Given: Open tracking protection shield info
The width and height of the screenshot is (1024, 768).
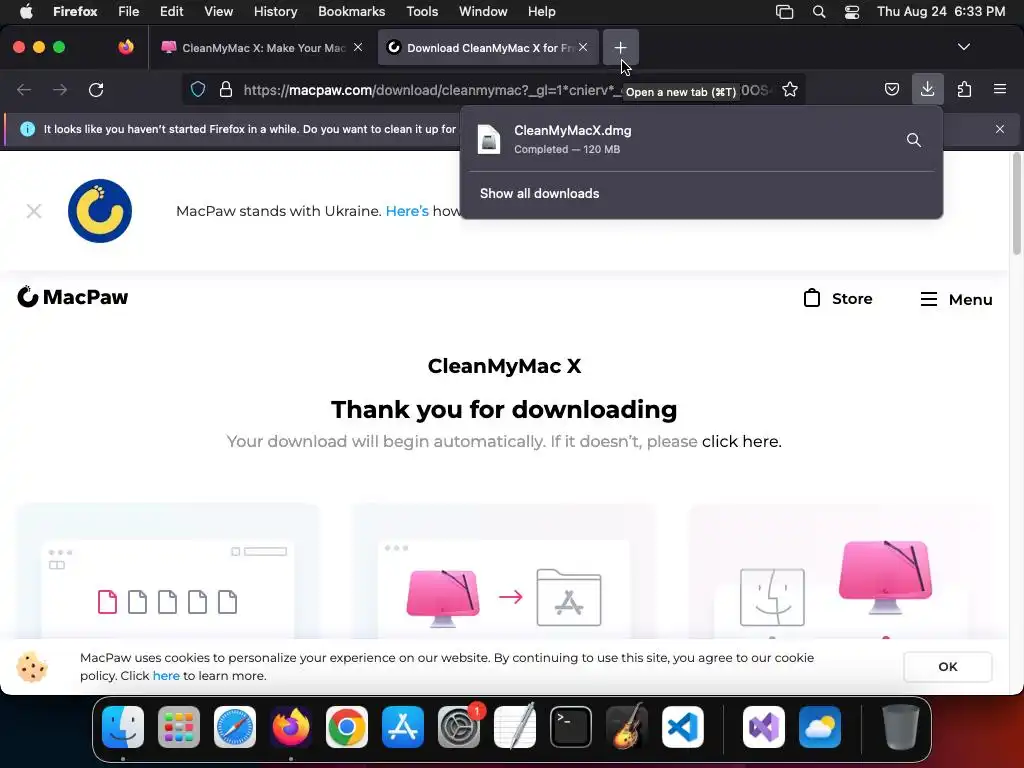Looking at the screenshot, I should 198,89.
